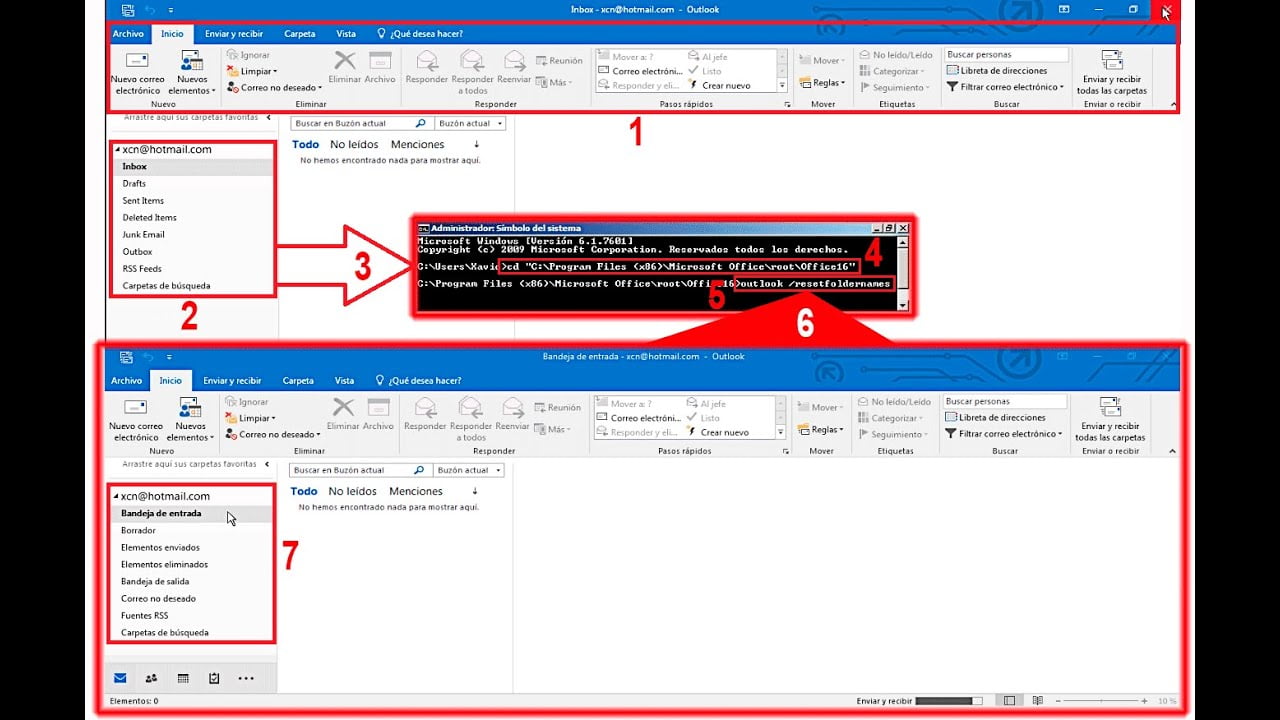Click Responder in Bandeja de entrada window ribbon

tap(425, 414)
